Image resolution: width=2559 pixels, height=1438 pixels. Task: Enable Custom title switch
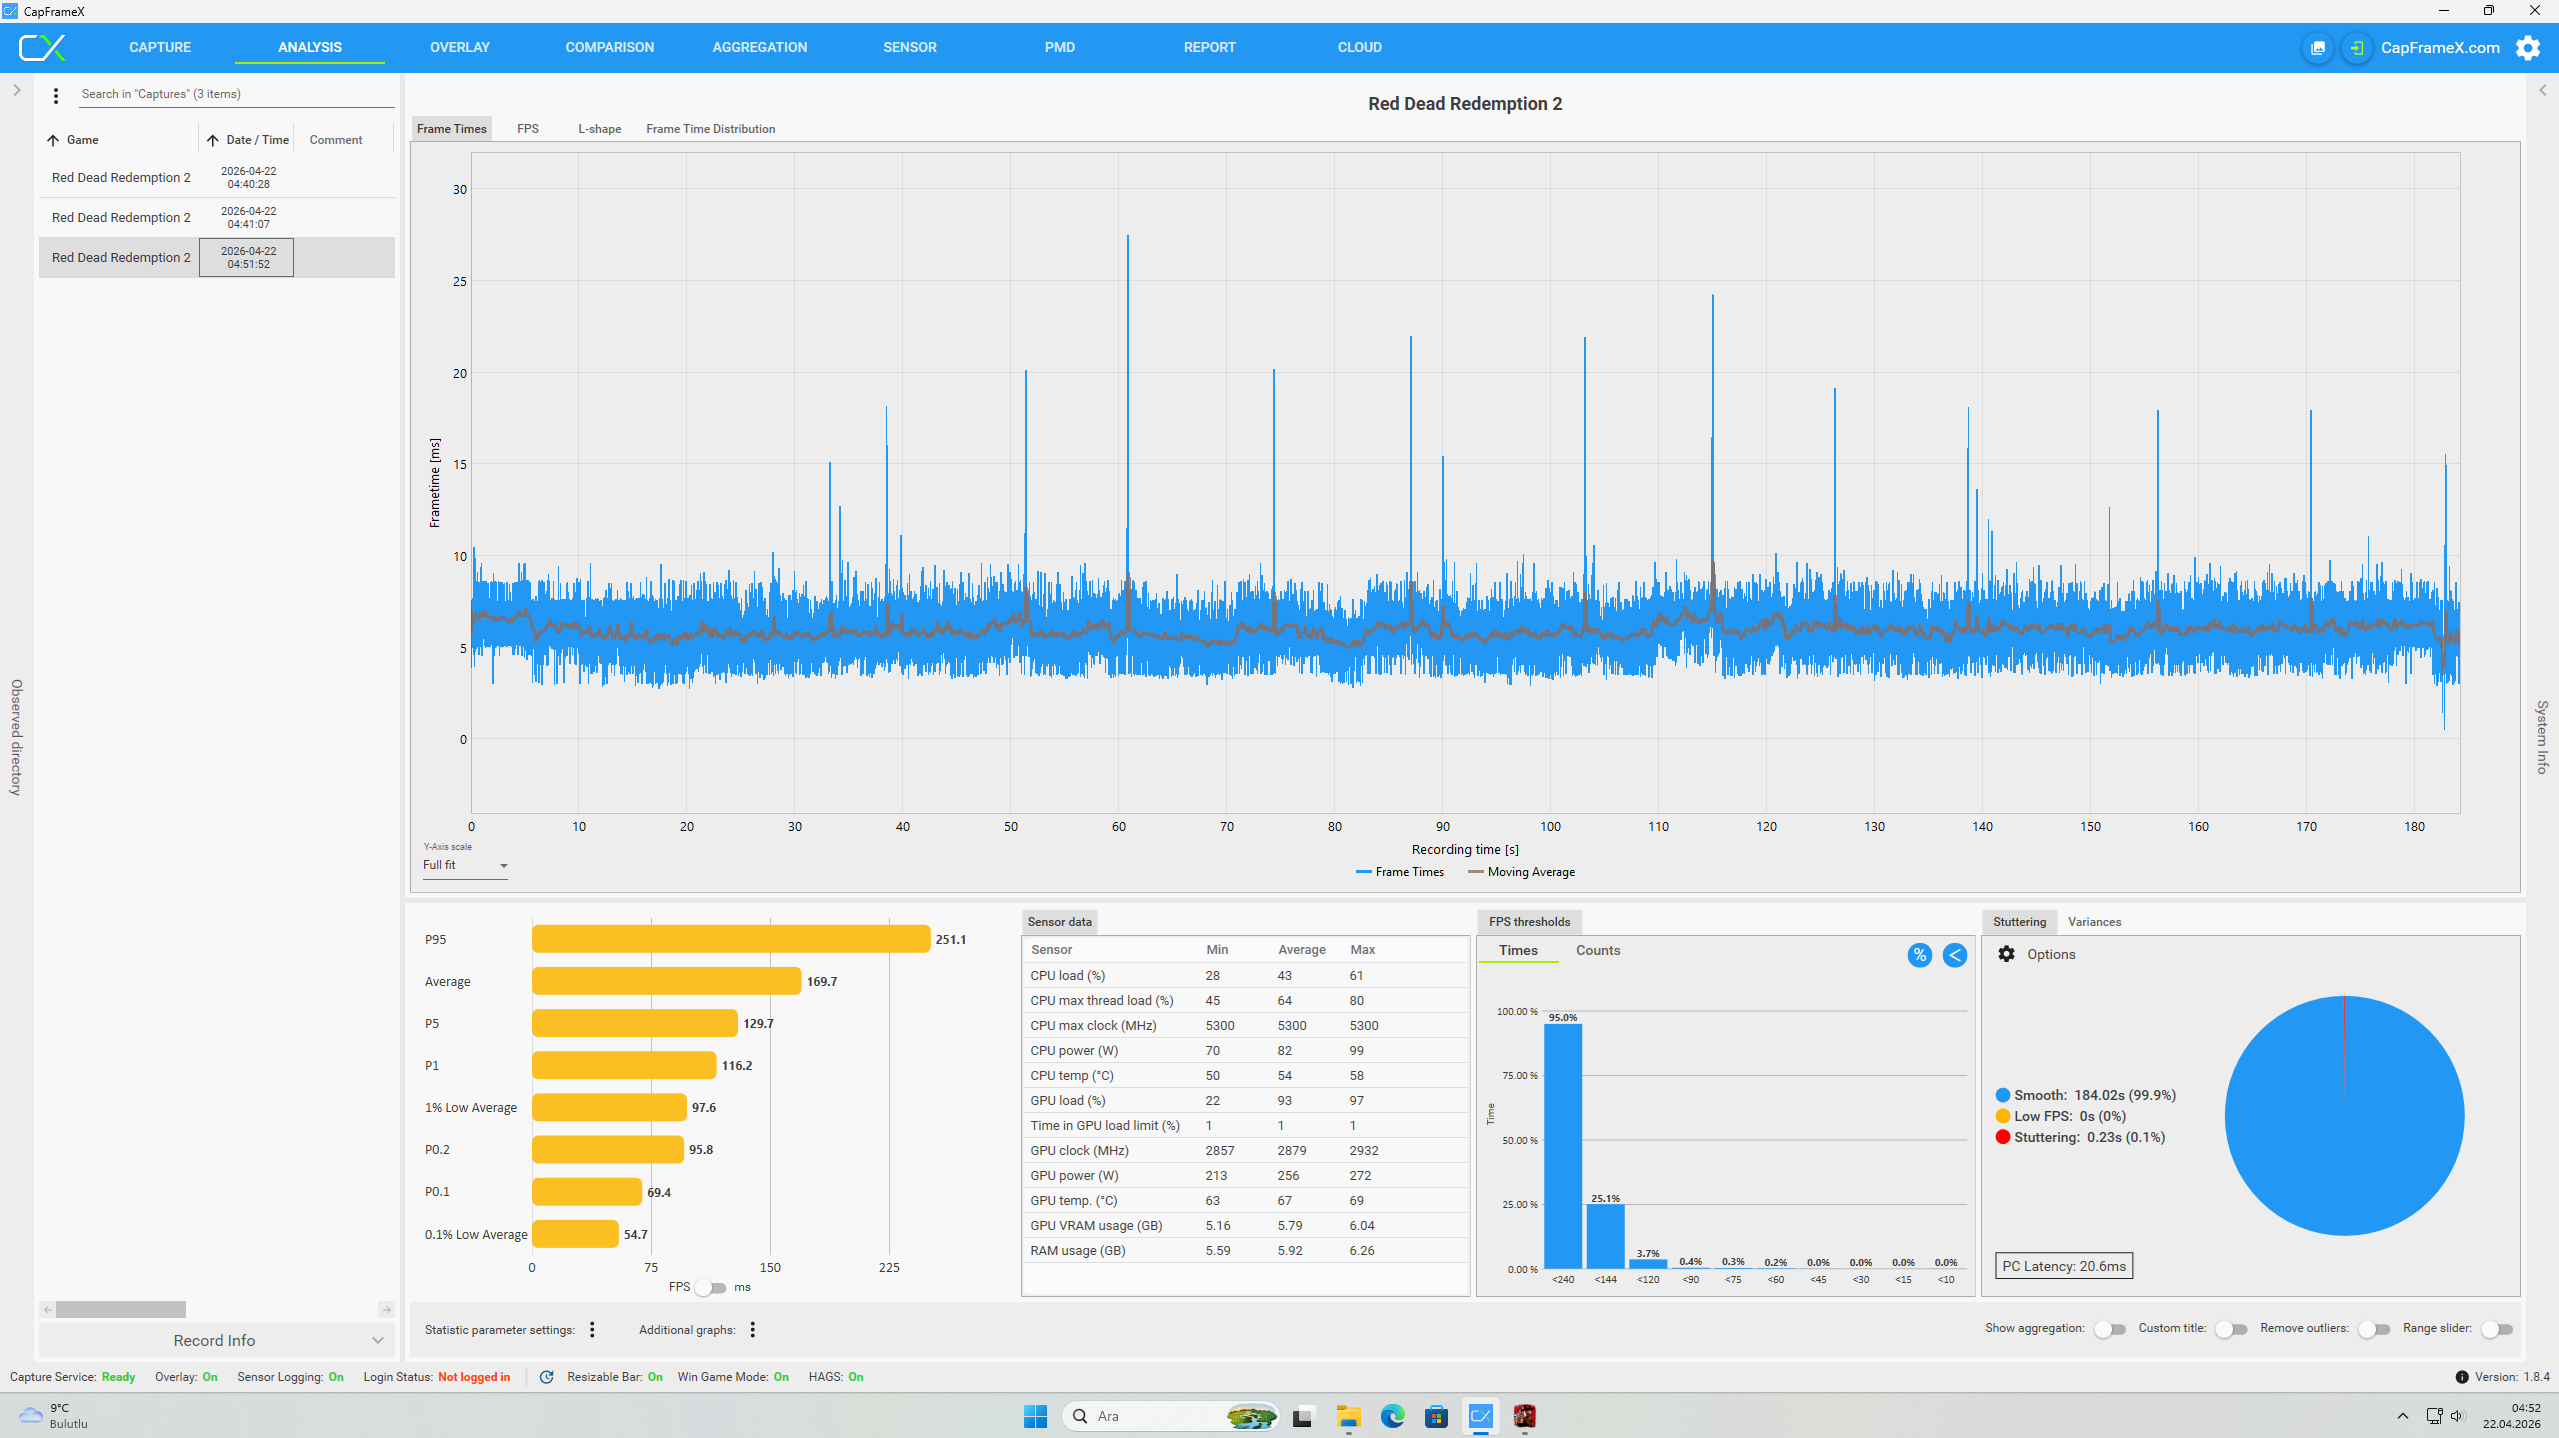tap(2231, 1329)
